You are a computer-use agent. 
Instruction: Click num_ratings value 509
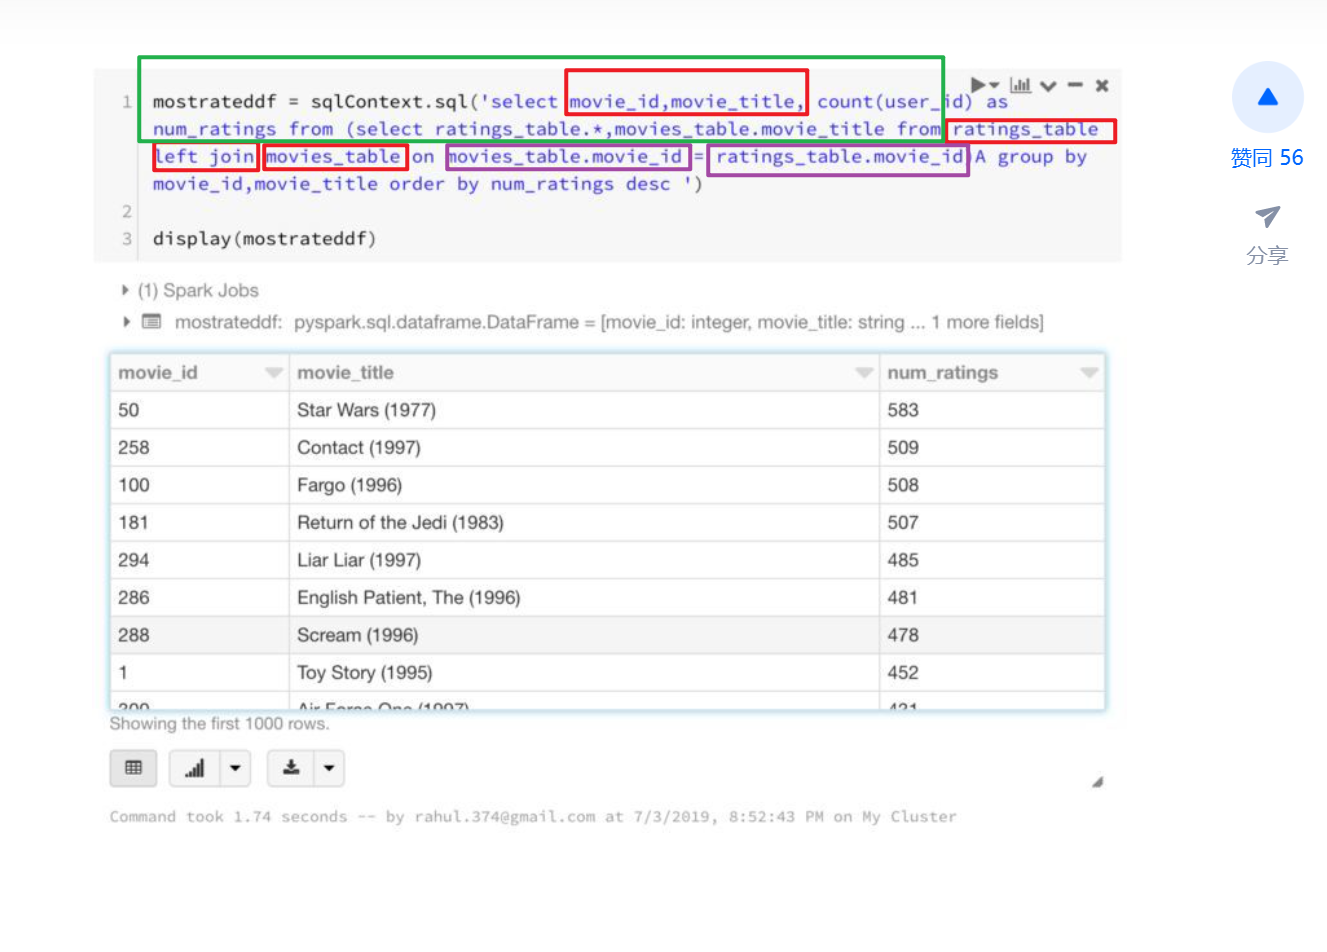[x=903, y=448]
